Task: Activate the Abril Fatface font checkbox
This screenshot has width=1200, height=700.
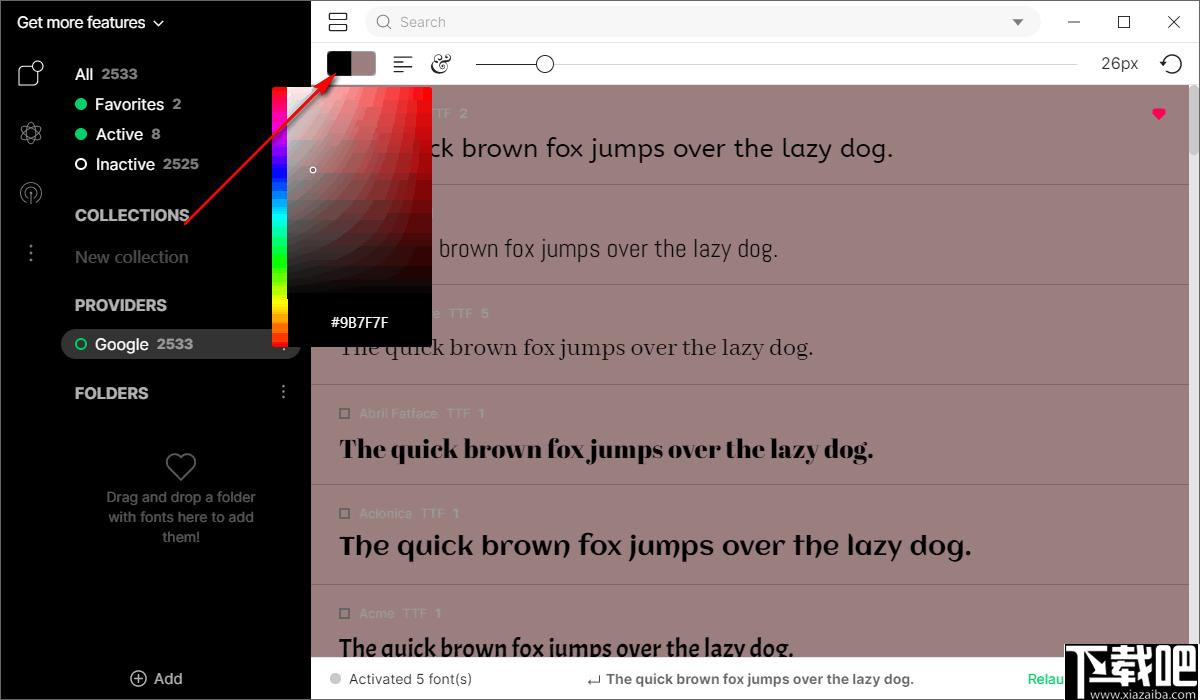Action: pos(345,413)
